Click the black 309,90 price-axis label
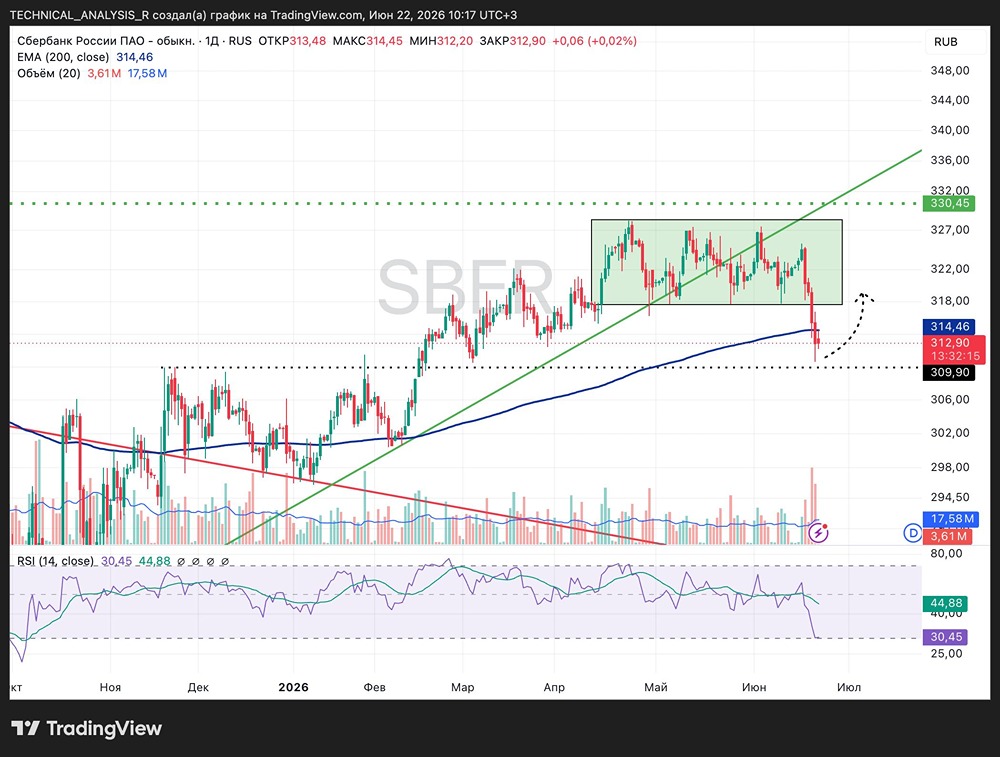1000x757 pixels. coord(950,372)
